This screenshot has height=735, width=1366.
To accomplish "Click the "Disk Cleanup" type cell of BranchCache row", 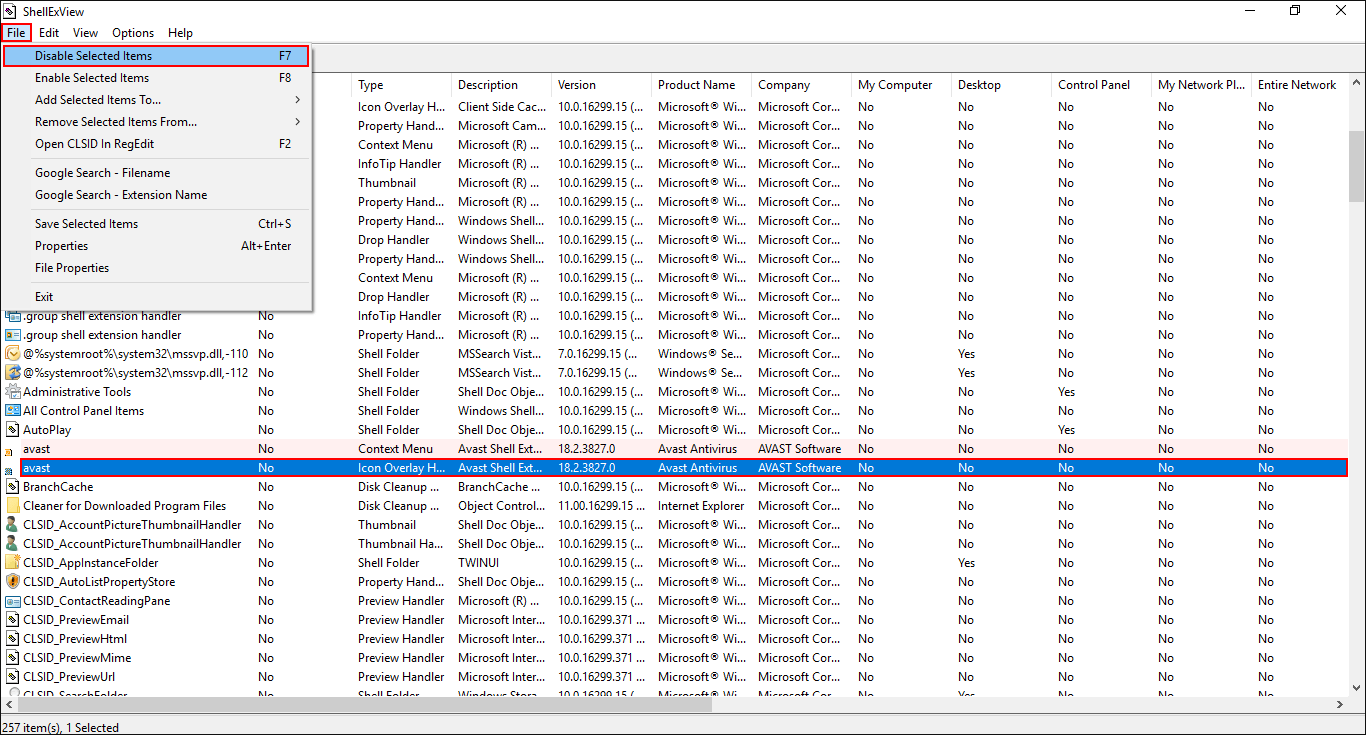I will click(399, 487).
